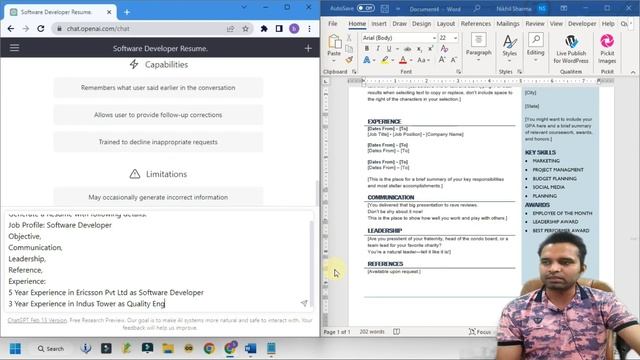Viewport: 640px width, 360px height.
Task: Open the ChatGPT hamburger menu
Action: [x=14, y=48]
